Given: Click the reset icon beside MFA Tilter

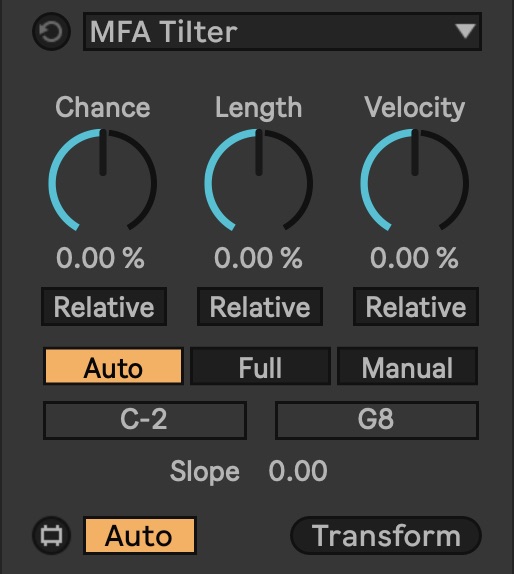Looking at the screenshot, I should click(x=51, y=31).
